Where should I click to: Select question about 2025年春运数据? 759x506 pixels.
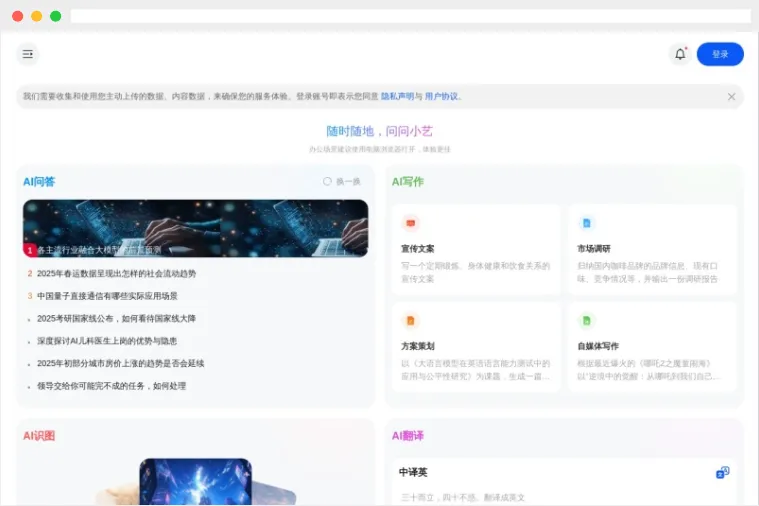tap(116, 273)
